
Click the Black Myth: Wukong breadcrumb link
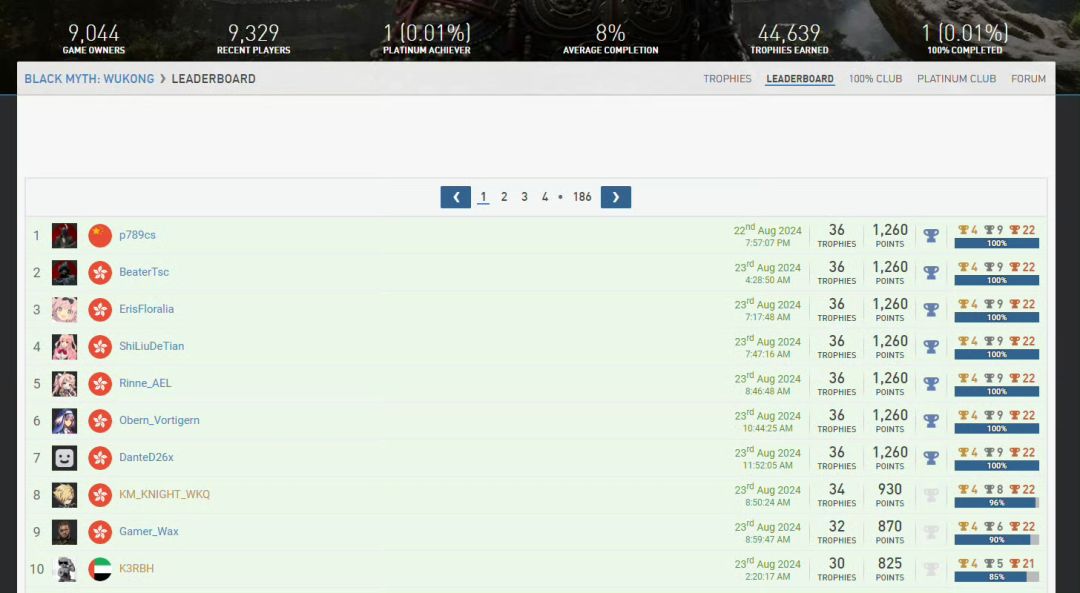(x=90, y=79)
